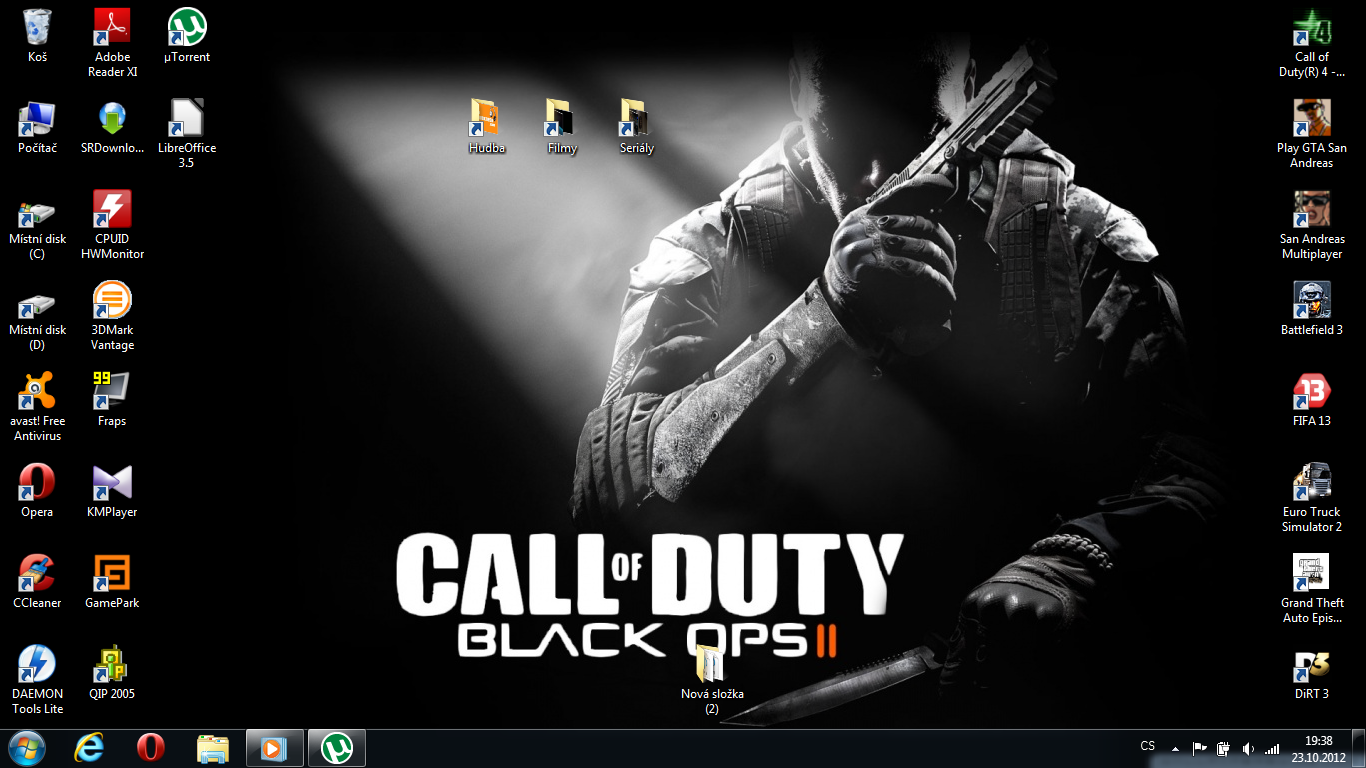1366x768 pixels.
Task: Open the network signal tray icon
Action: 1272,748
